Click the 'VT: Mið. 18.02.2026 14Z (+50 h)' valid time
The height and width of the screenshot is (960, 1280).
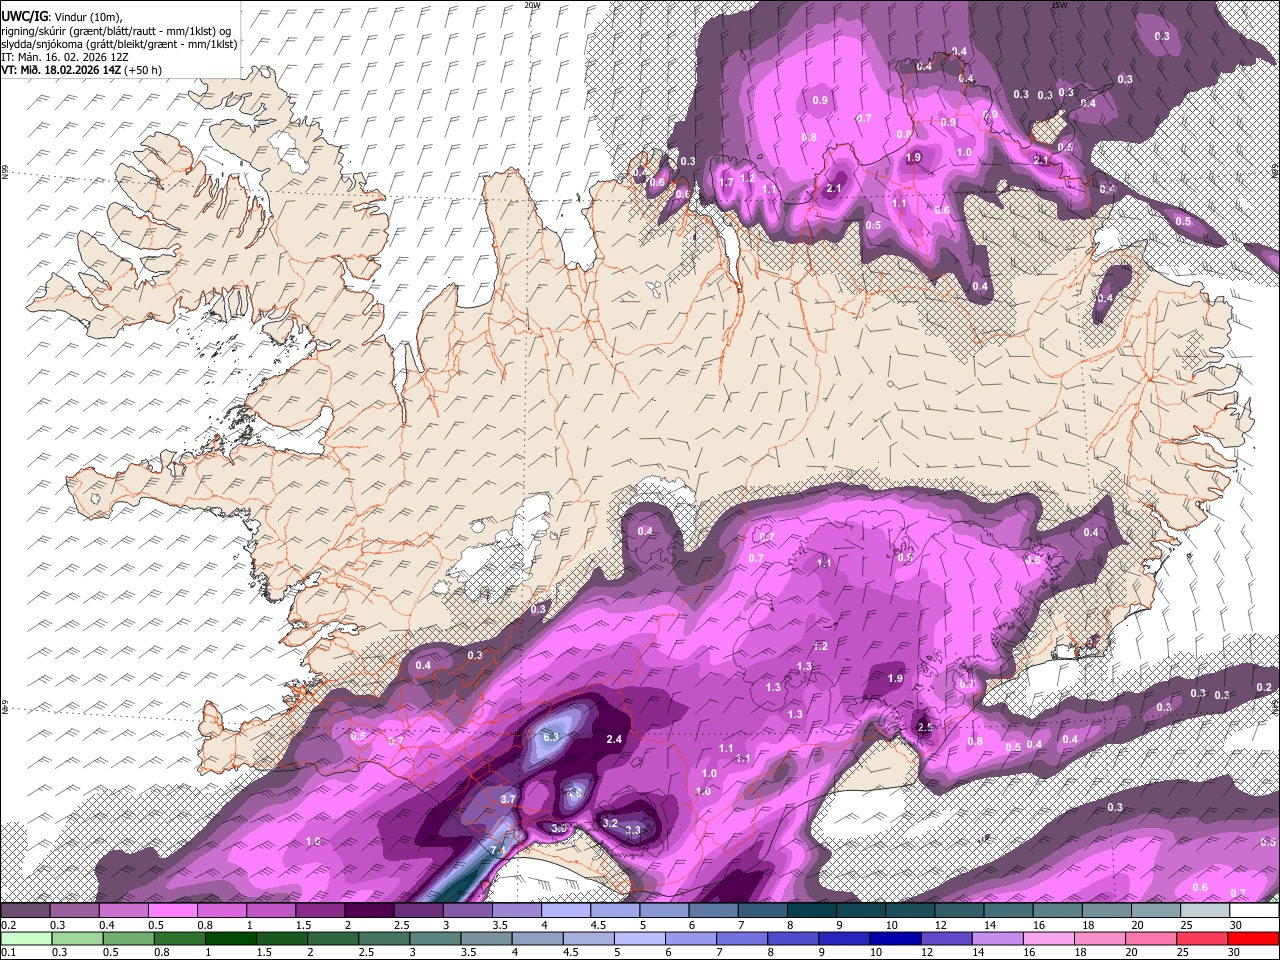(81, 70)
